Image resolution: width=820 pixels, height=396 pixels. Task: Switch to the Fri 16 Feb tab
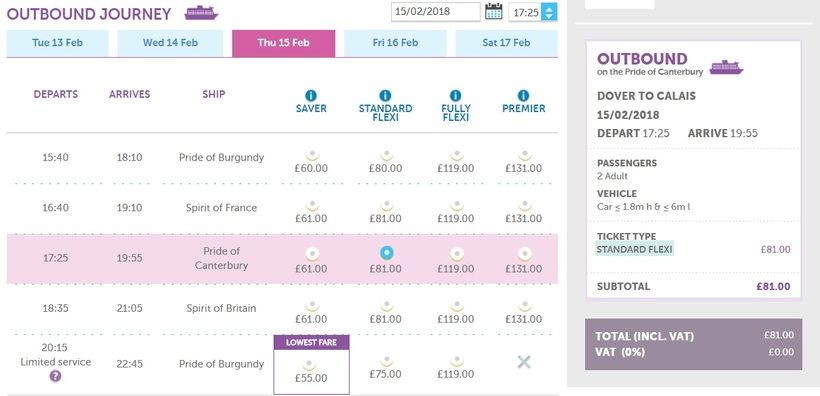[x=395, y=43]
